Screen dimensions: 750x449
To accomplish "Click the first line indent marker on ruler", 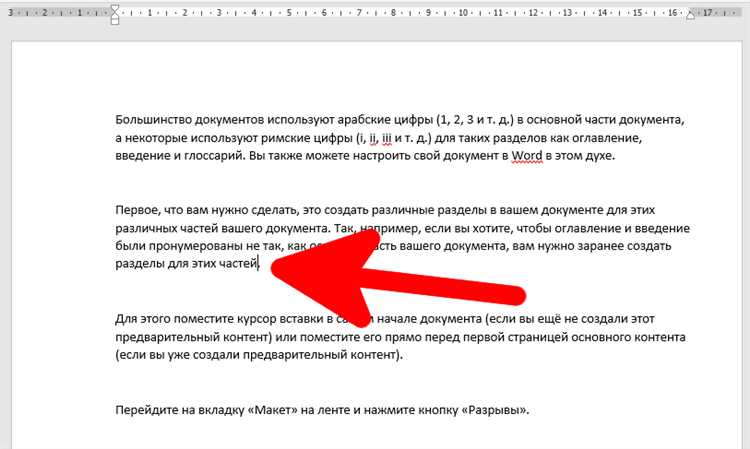I will point(115,9).
